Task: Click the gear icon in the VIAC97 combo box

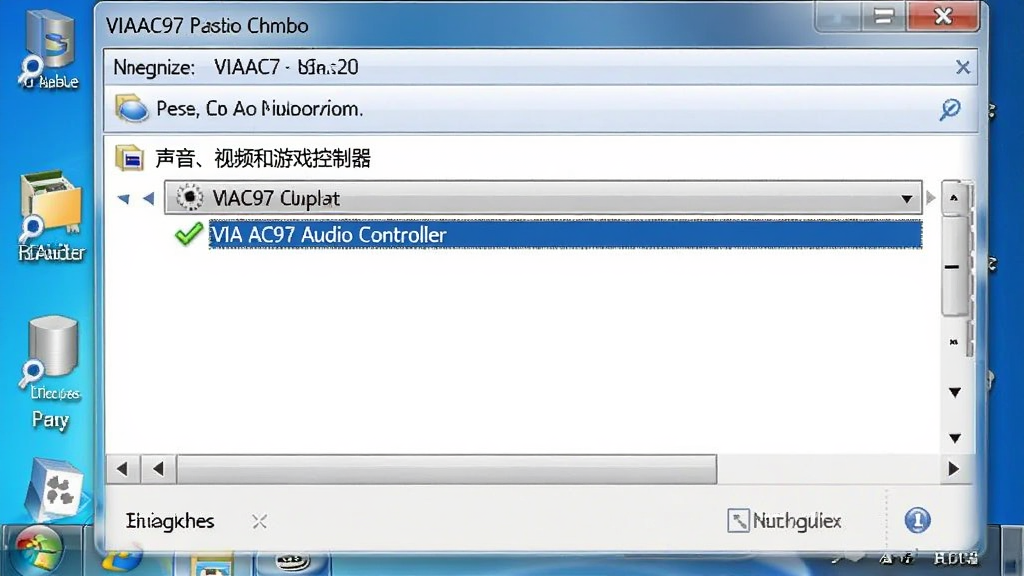Action: pyautogui.click(x=190, y=197)
